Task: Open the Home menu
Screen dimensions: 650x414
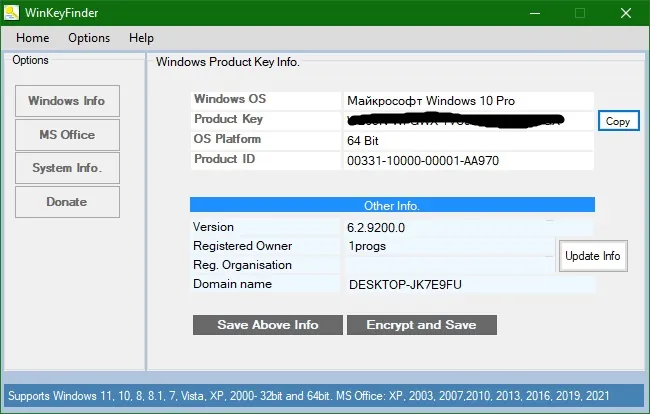Action: (x=32, y=38)
